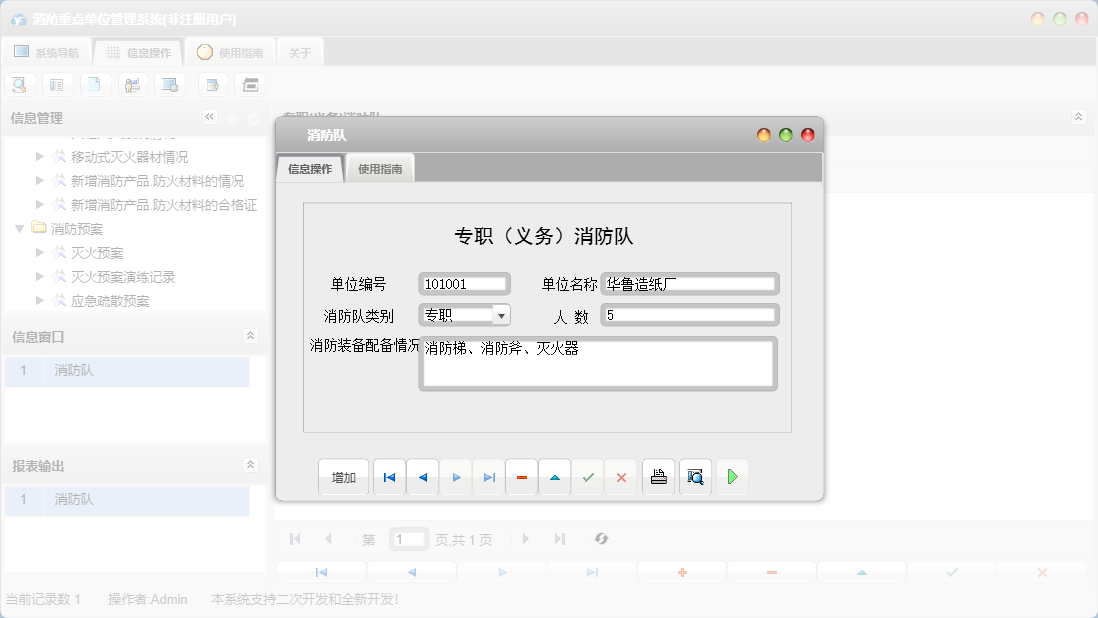The height and width of the screenshot is (618, 1098).
Task: Jump to first record using the first-record arrow
Action: (389, 477)
